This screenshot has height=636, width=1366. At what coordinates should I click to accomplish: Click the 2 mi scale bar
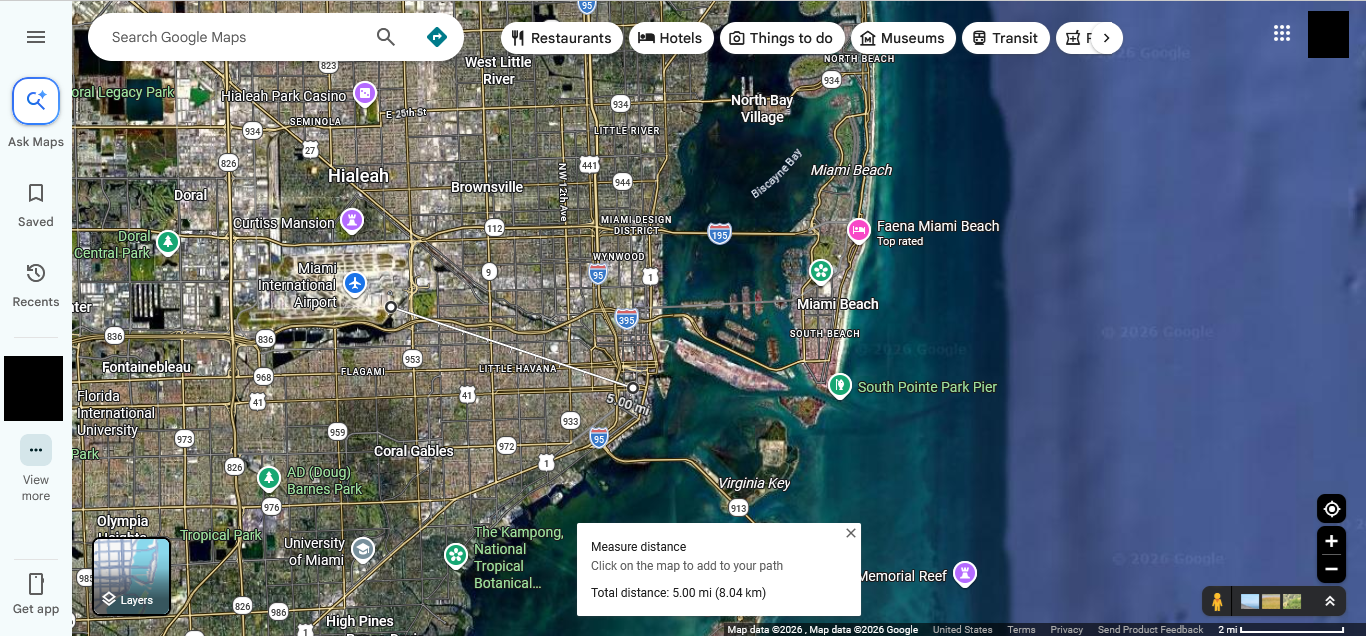tap(1280, 630)
